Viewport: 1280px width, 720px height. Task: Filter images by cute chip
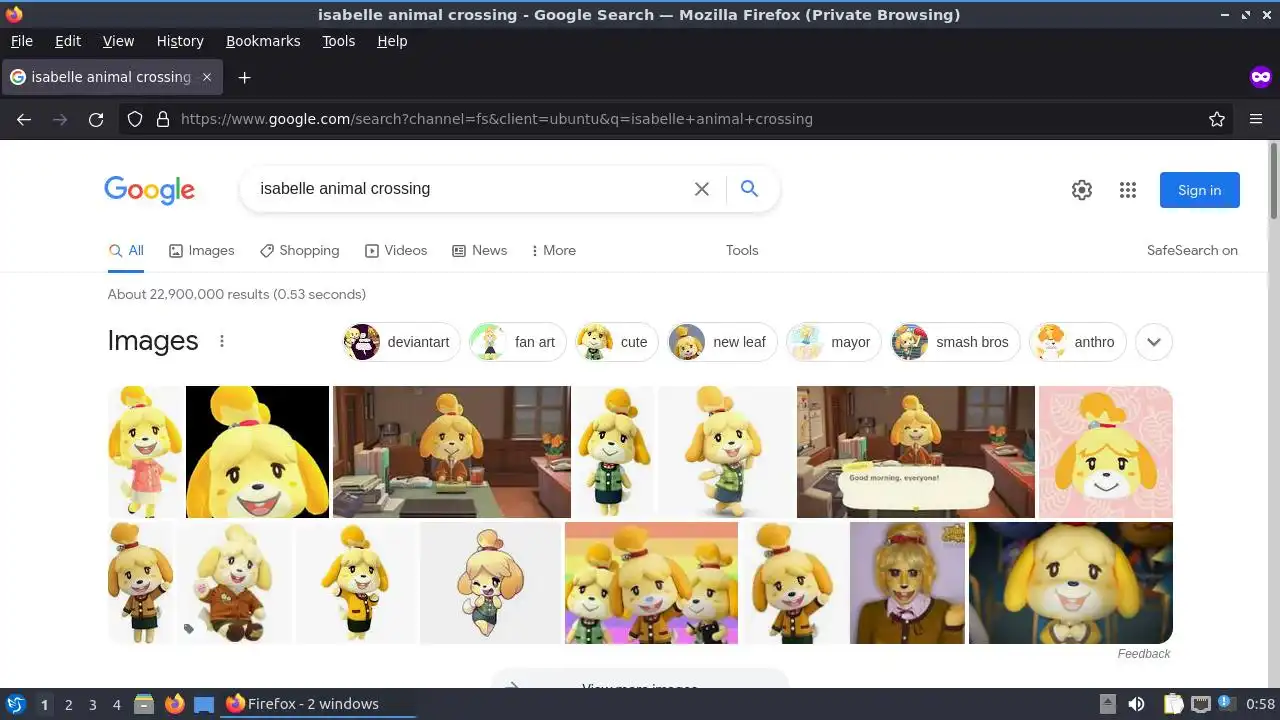point(617,342)
